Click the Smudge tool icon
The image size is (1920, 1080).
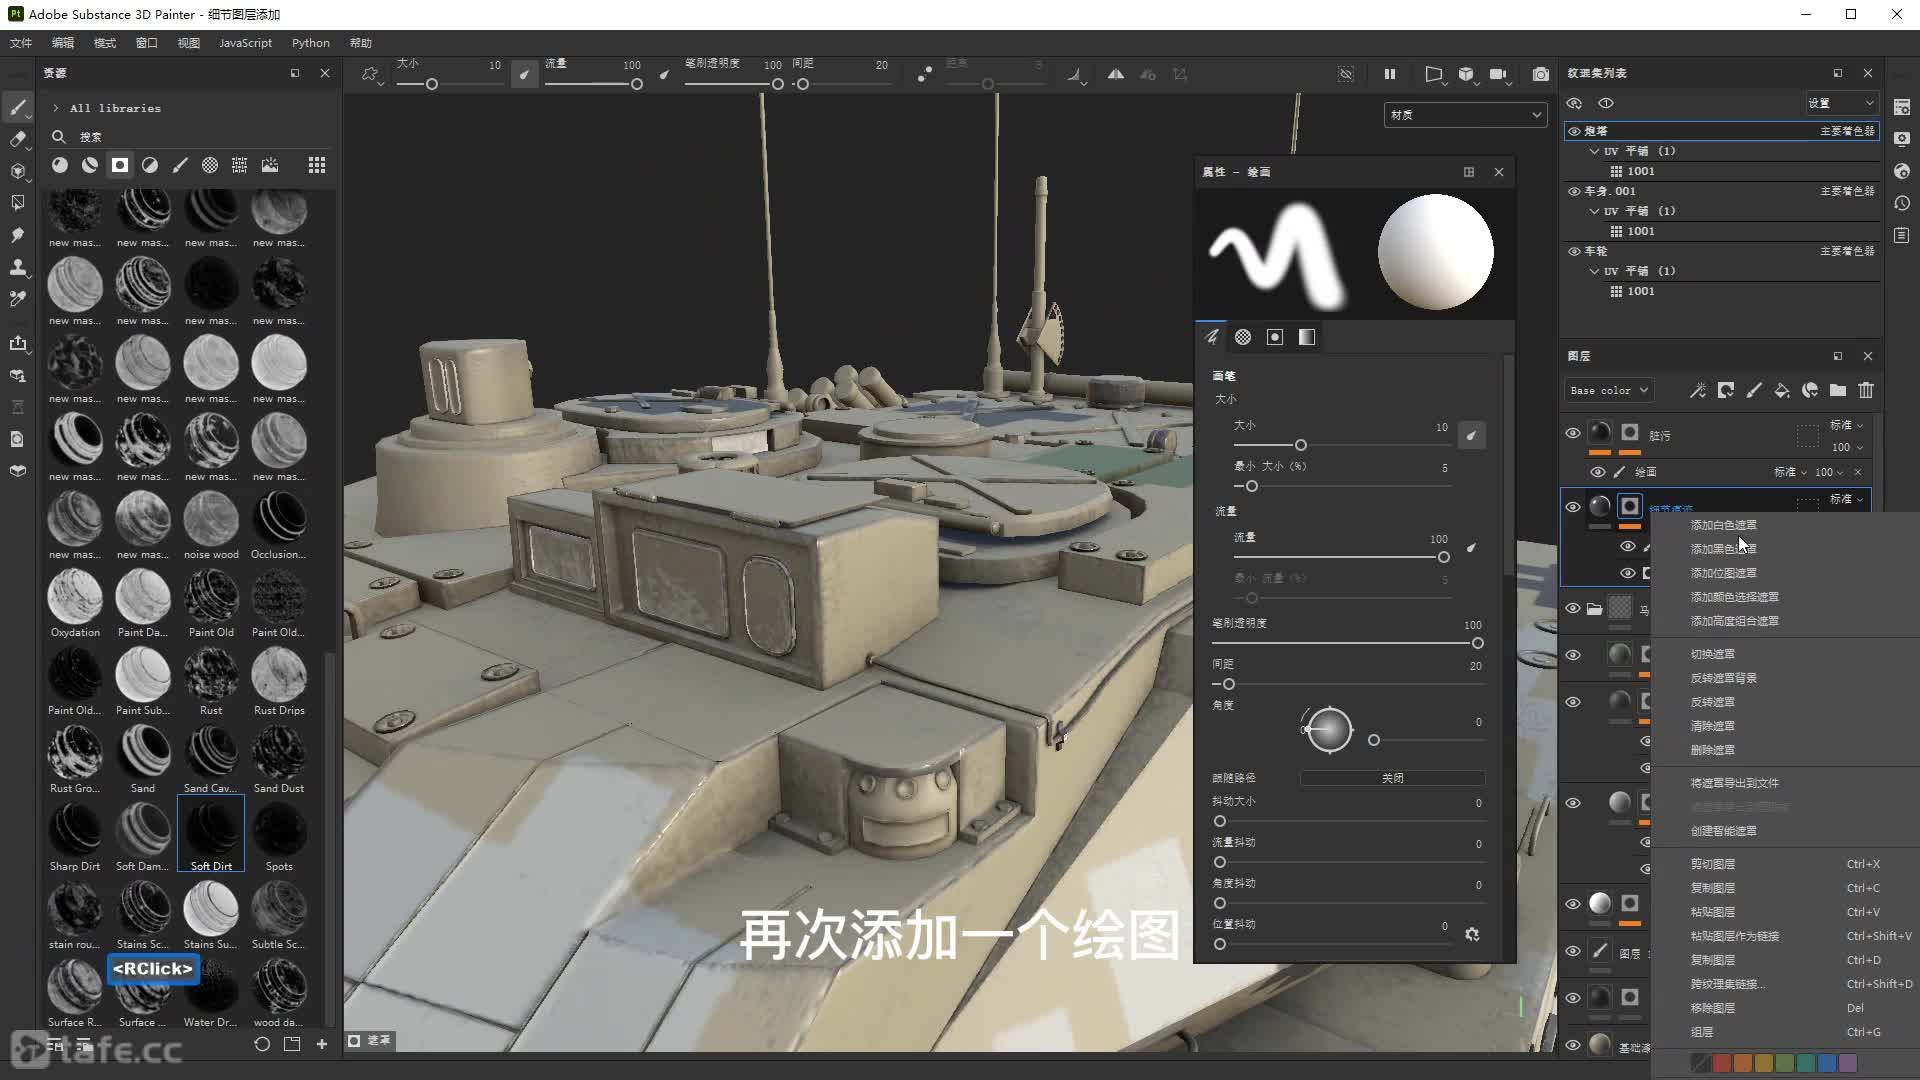click(17, 235)
